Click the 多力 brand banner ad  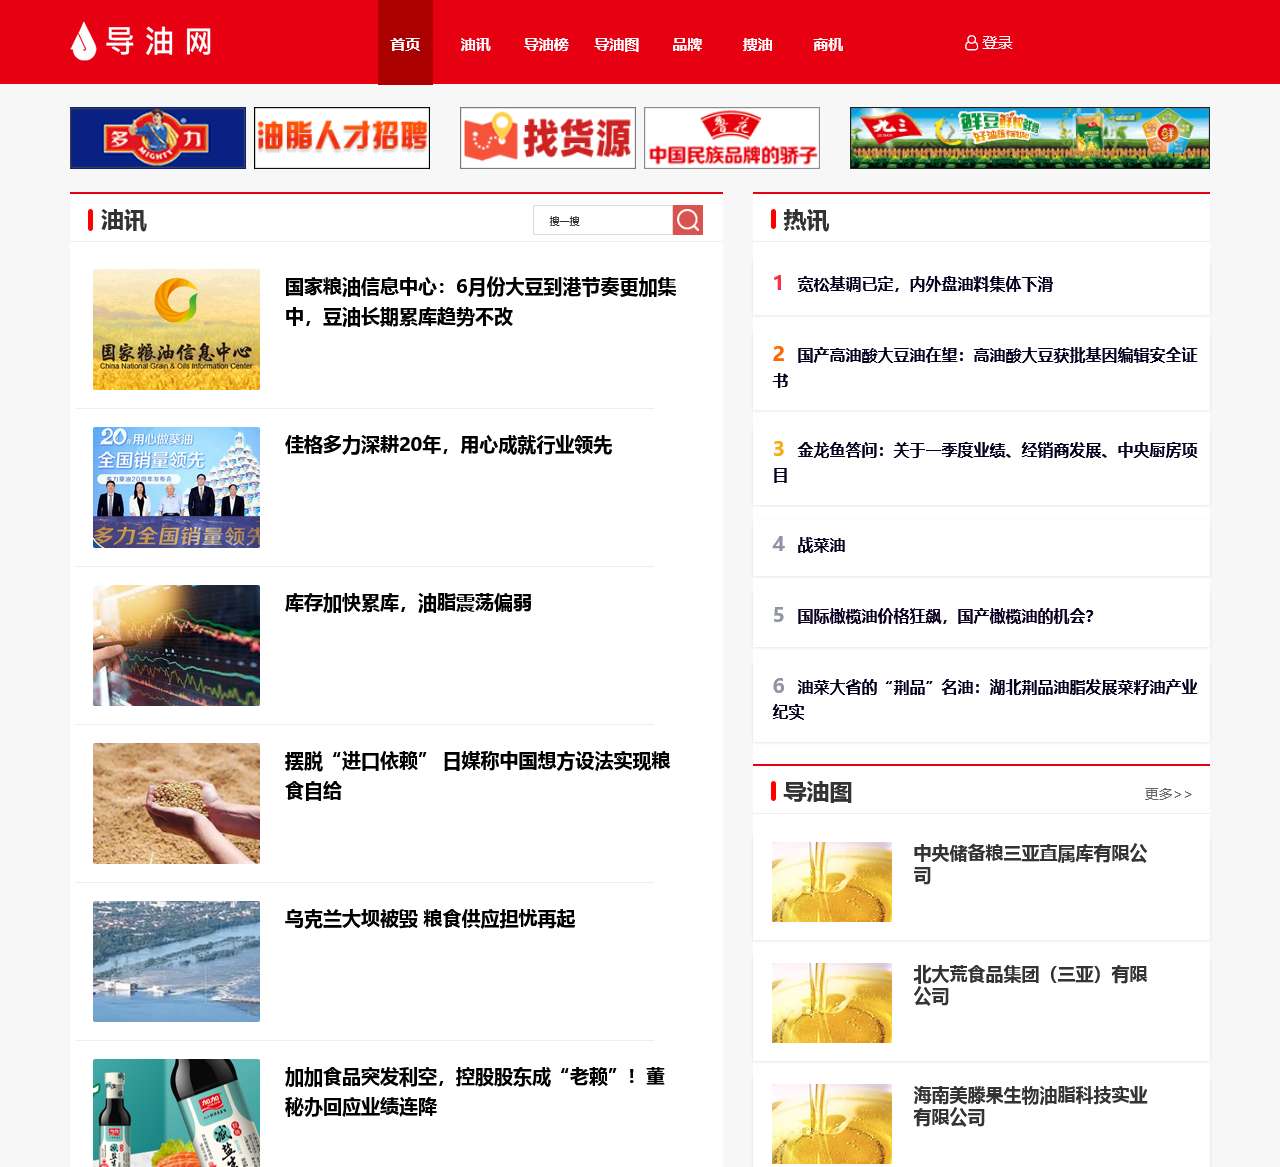coord(157,137)
